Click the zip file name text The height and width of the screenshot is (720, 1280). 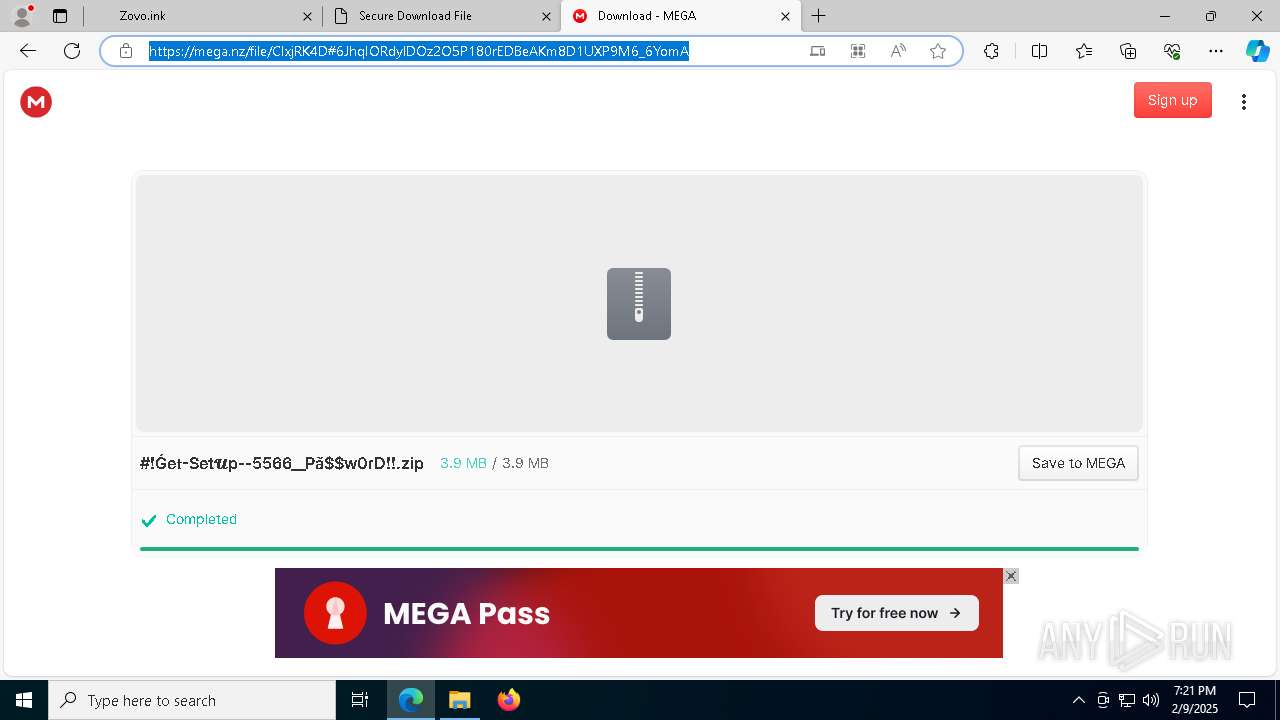tap(282, 463)
